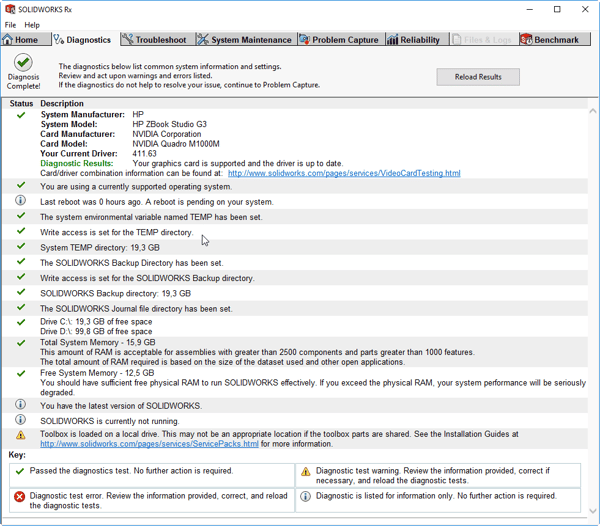Image resolution: width=600 pixels, height=526 pixels.
Task: Switch to the Reliability tab
Action: (x=417, y=39)
